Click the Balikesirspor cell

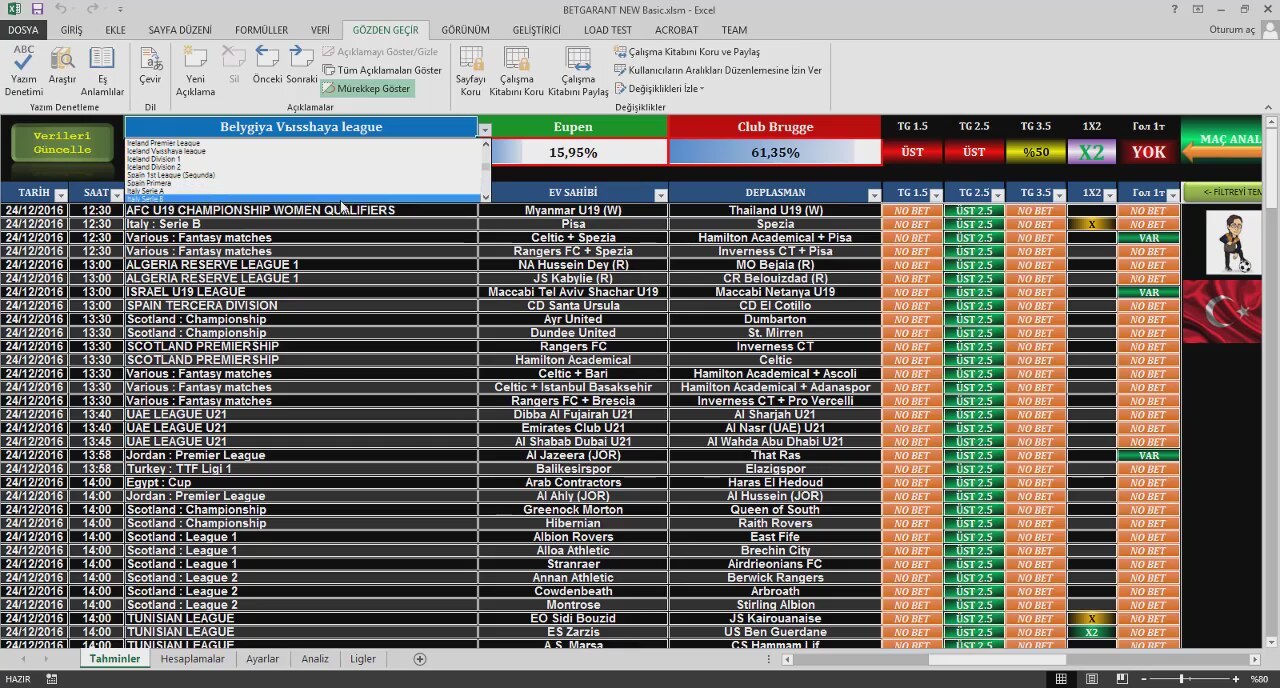tap(573, 469)
